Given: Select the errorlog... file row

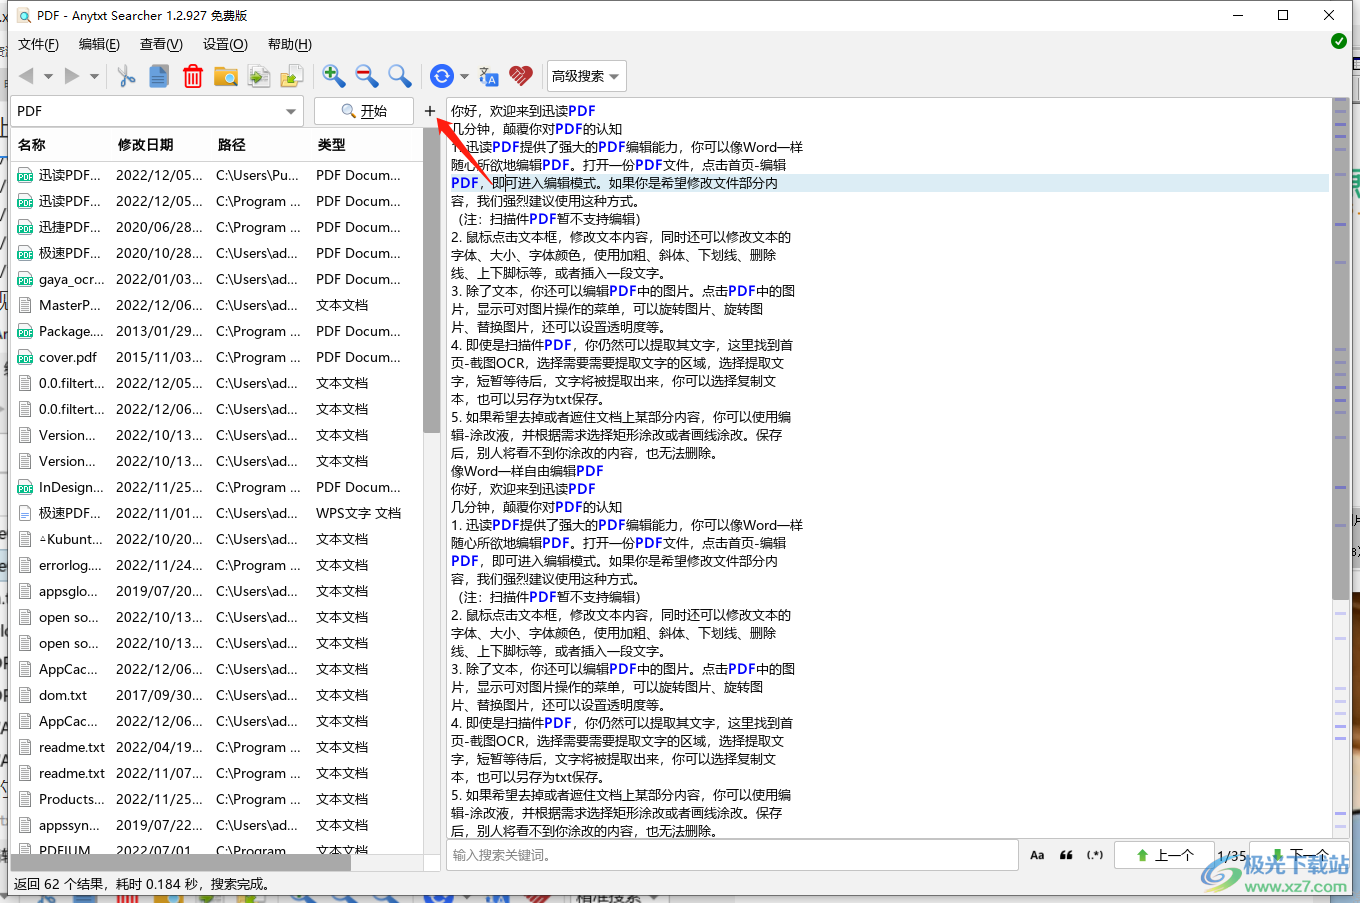Looking at the screenshot, I should 216,565.
